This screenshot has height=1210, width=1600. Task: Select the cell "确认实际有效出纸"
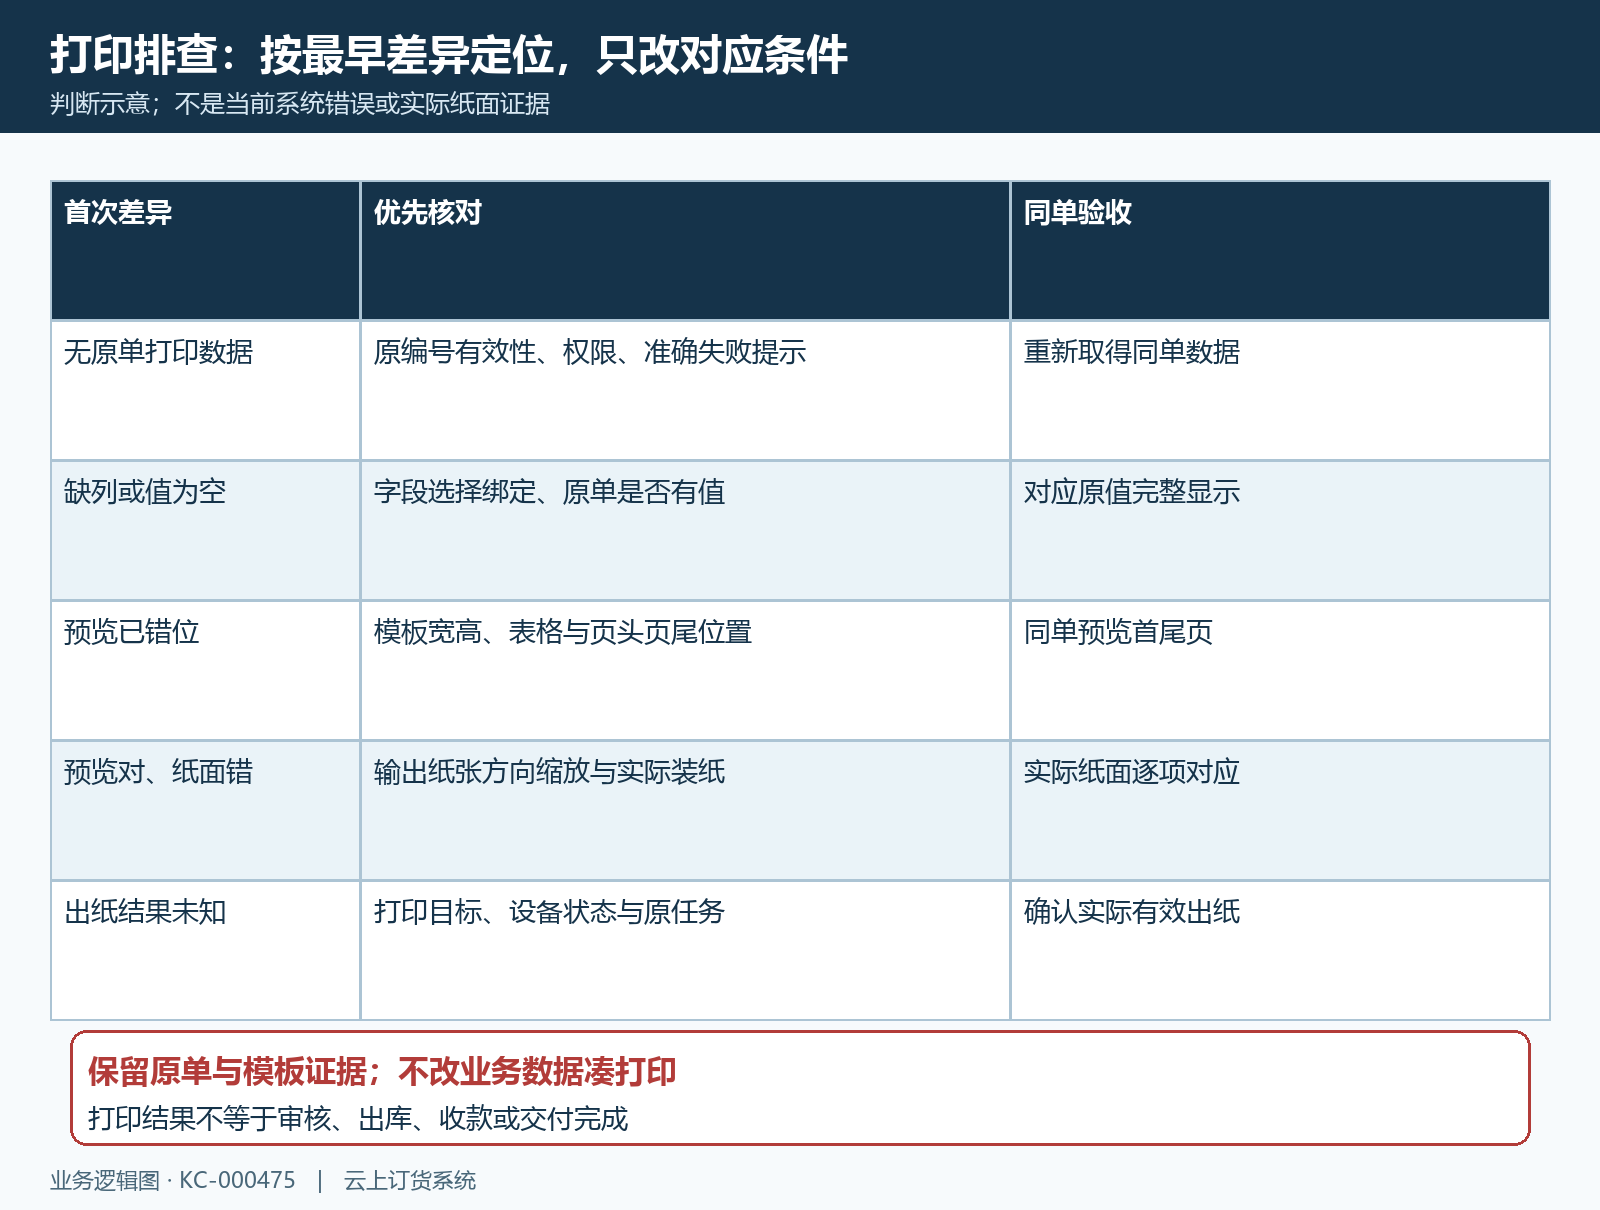point(1280,950)
